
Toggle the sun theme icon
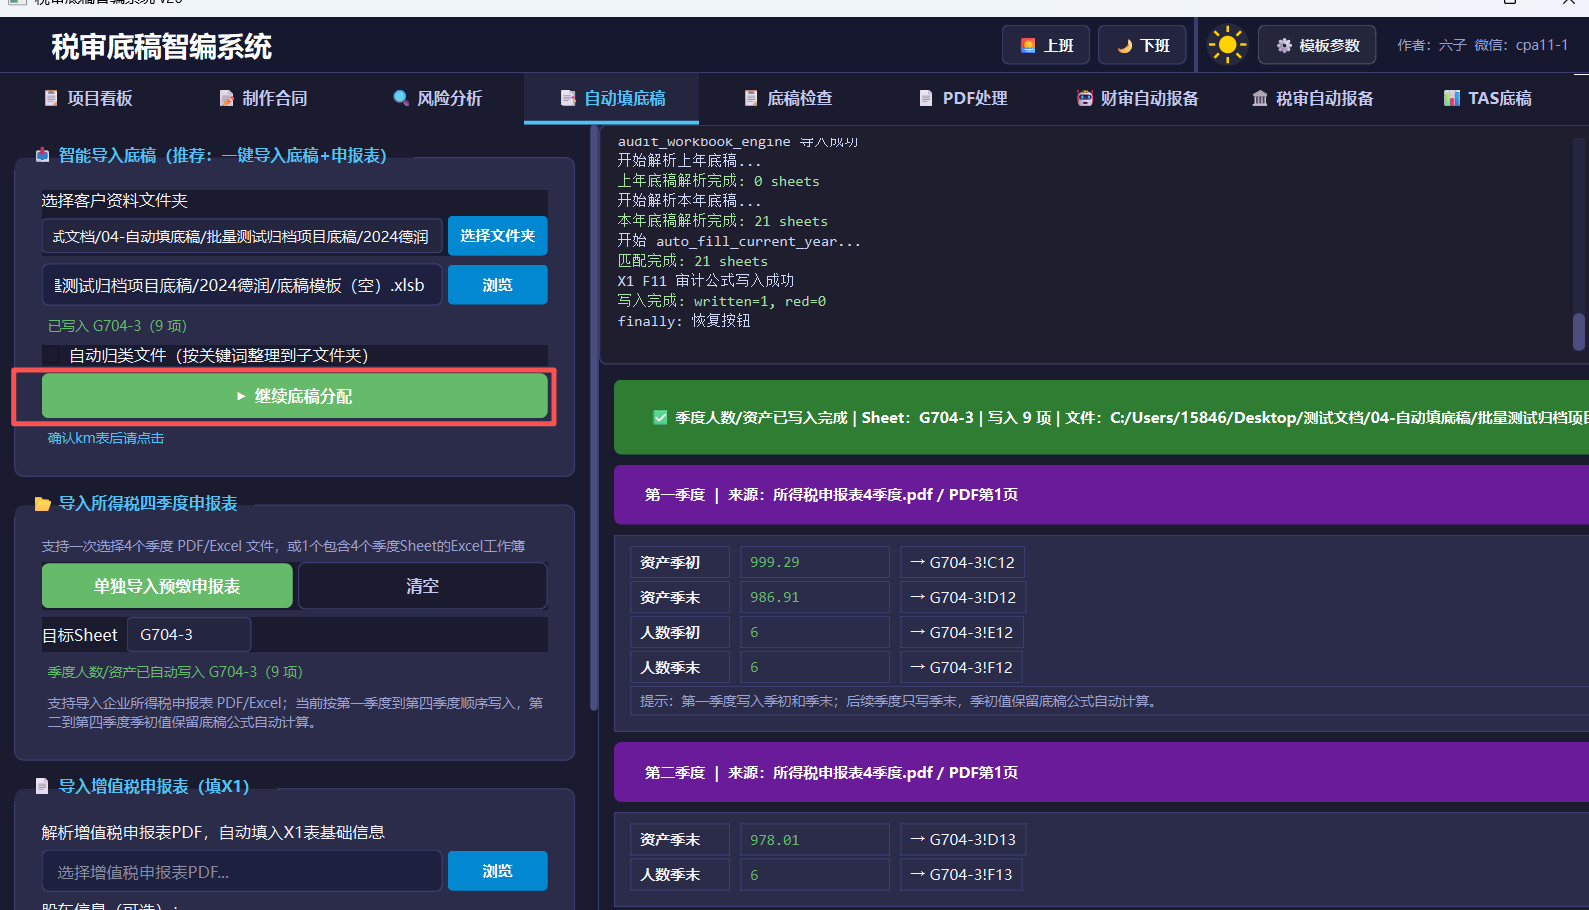point(1227,45)
